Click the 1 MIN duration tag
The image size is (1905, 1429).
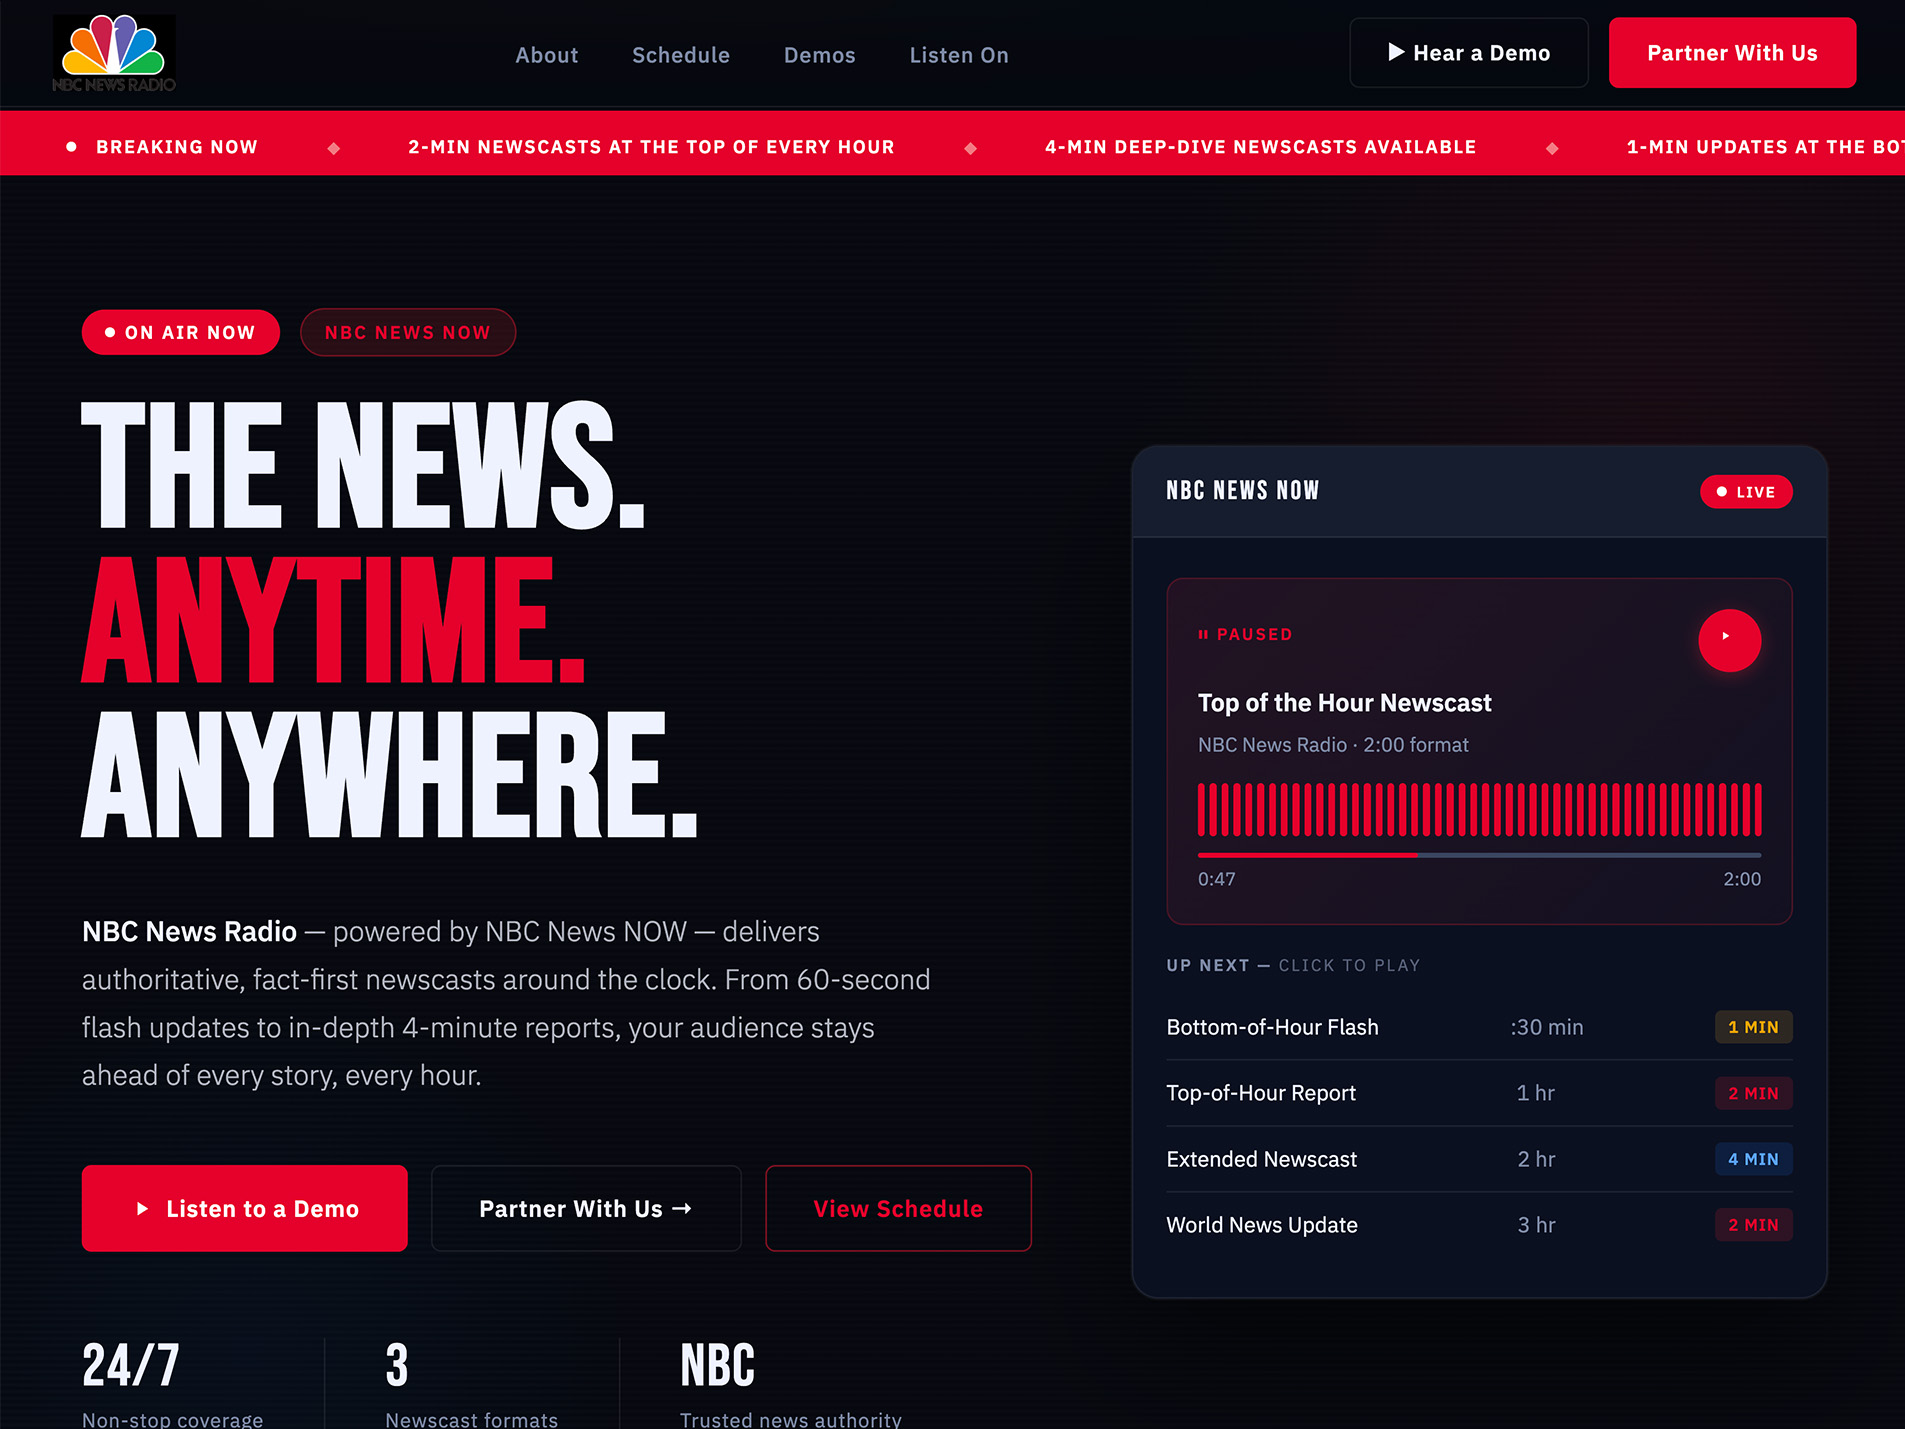[x=1753, y=1027]
